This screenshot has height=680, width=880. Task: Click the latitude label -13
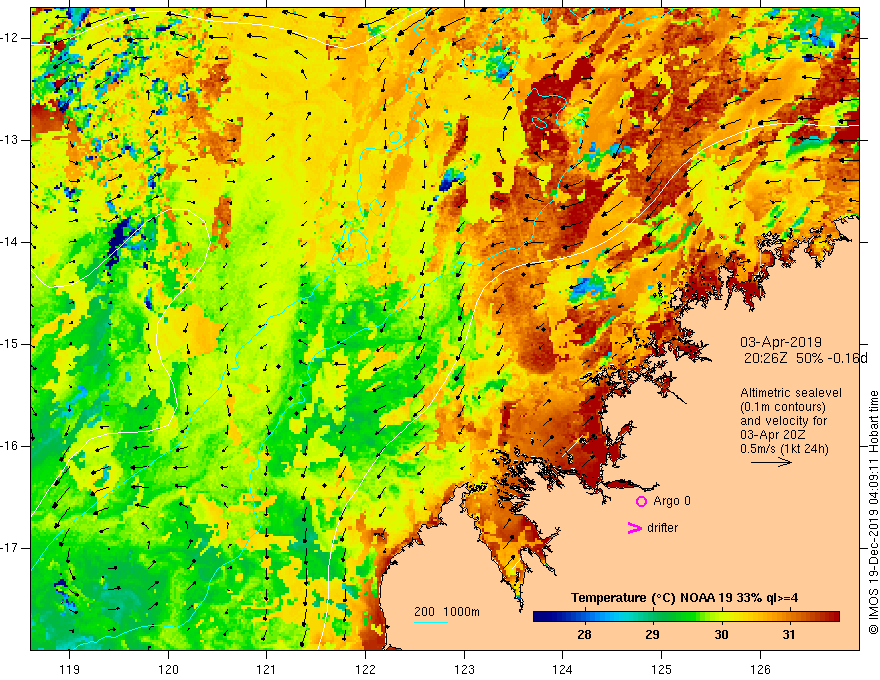click(10, 140)
